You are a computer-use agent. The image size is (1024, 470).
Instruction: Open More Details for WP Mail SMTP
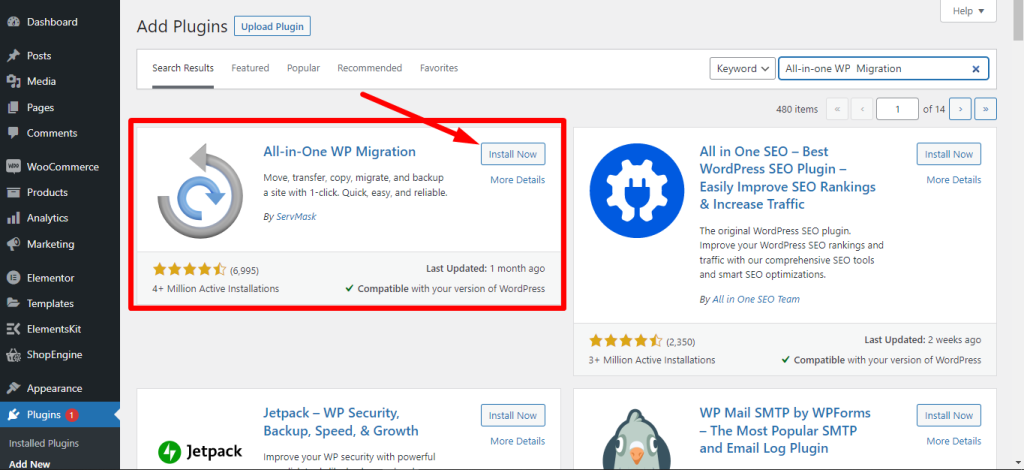(953, 441)
